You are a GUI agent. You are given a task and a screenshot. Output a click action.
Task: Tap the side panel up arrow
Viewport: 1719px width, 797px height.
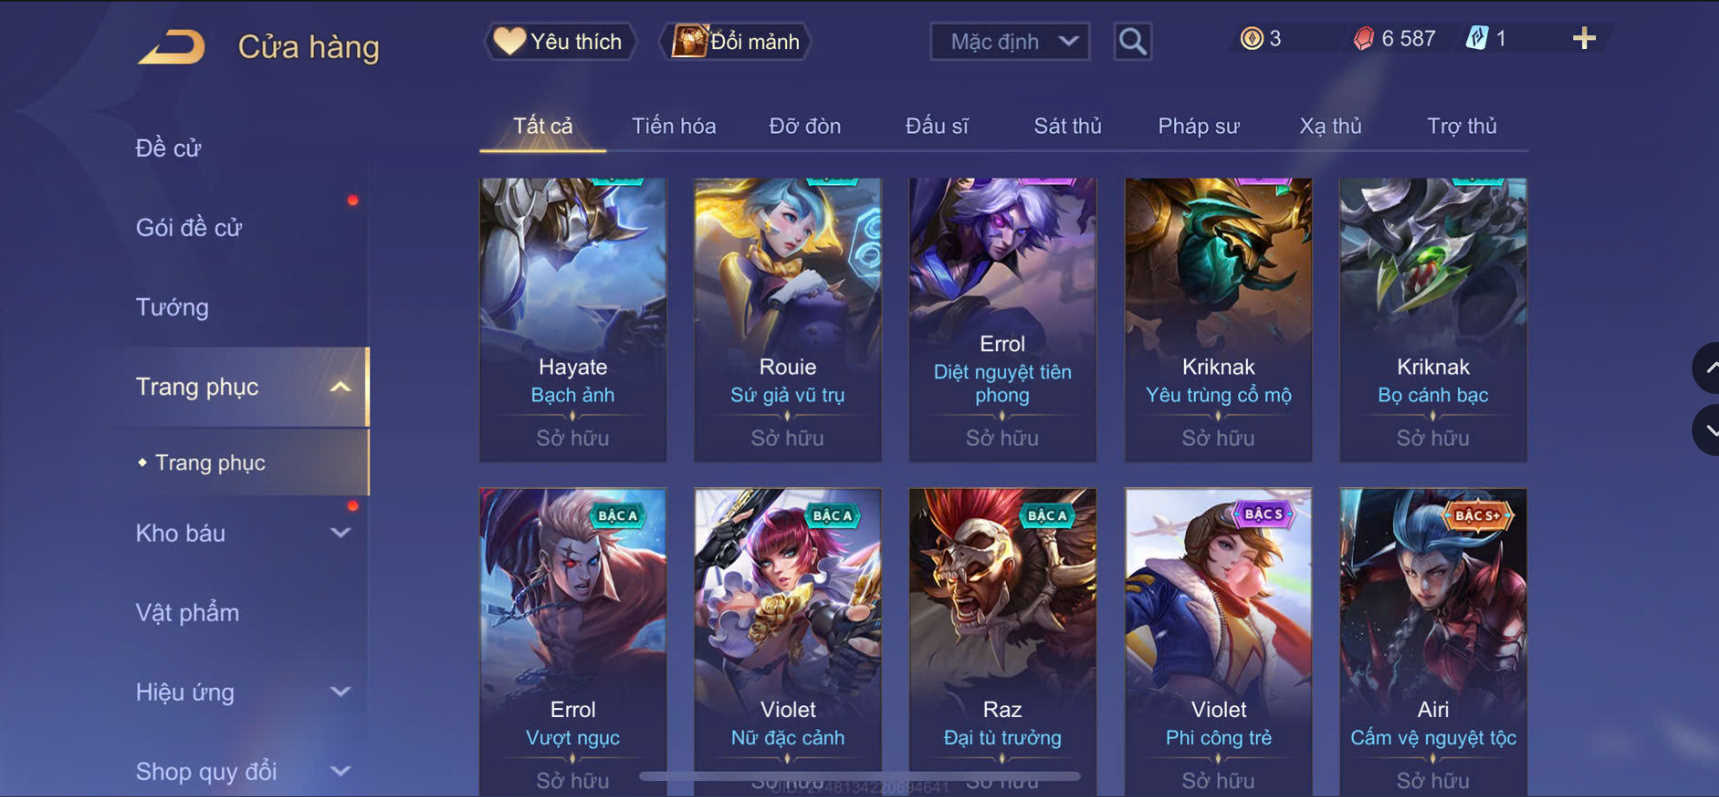pos(1707,368)
